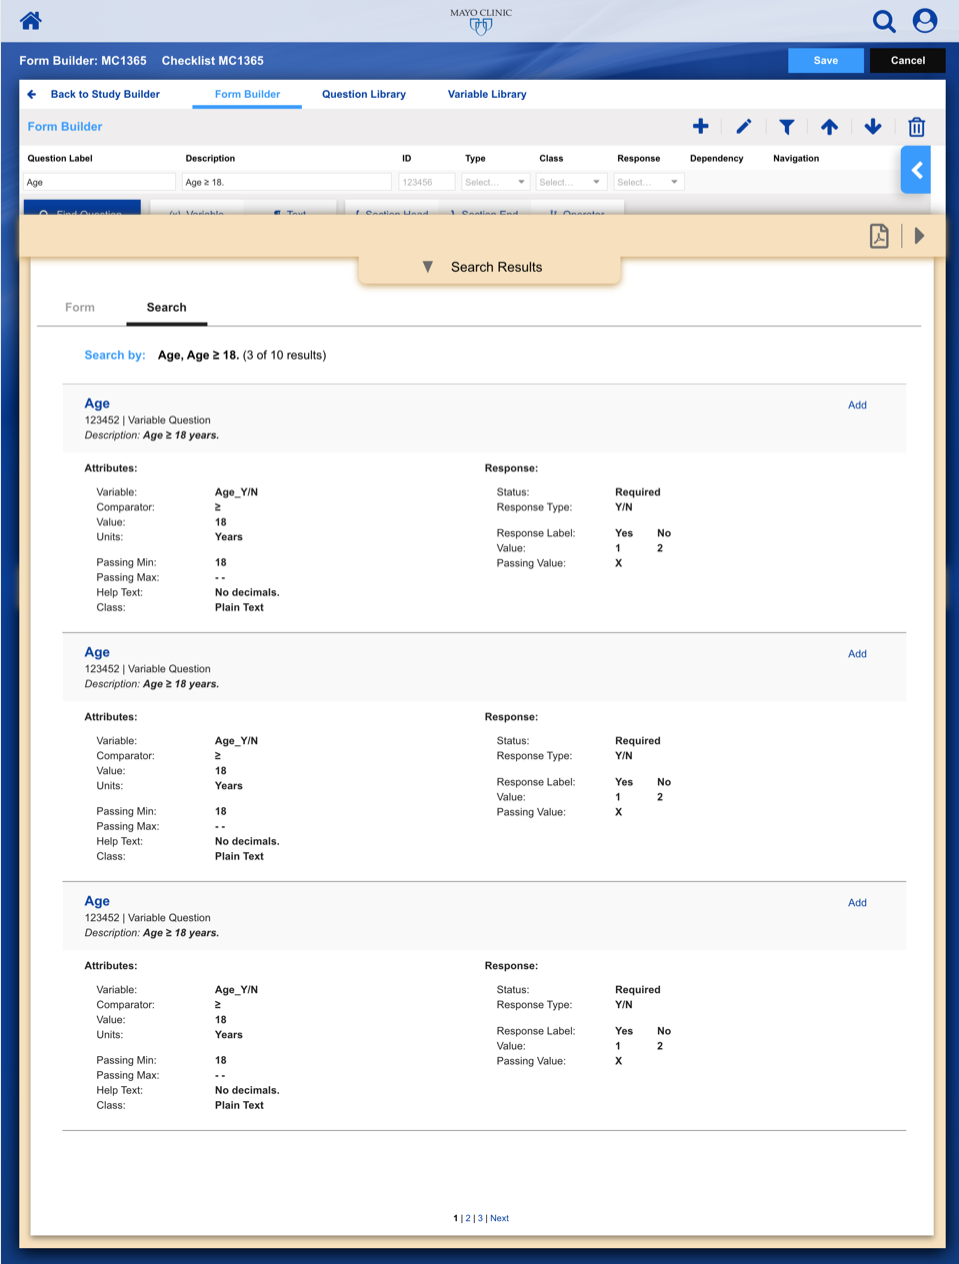Screen dimensions: 959x1264
Task: Click play arrow next to PDF icon
Action: point(919,236)
